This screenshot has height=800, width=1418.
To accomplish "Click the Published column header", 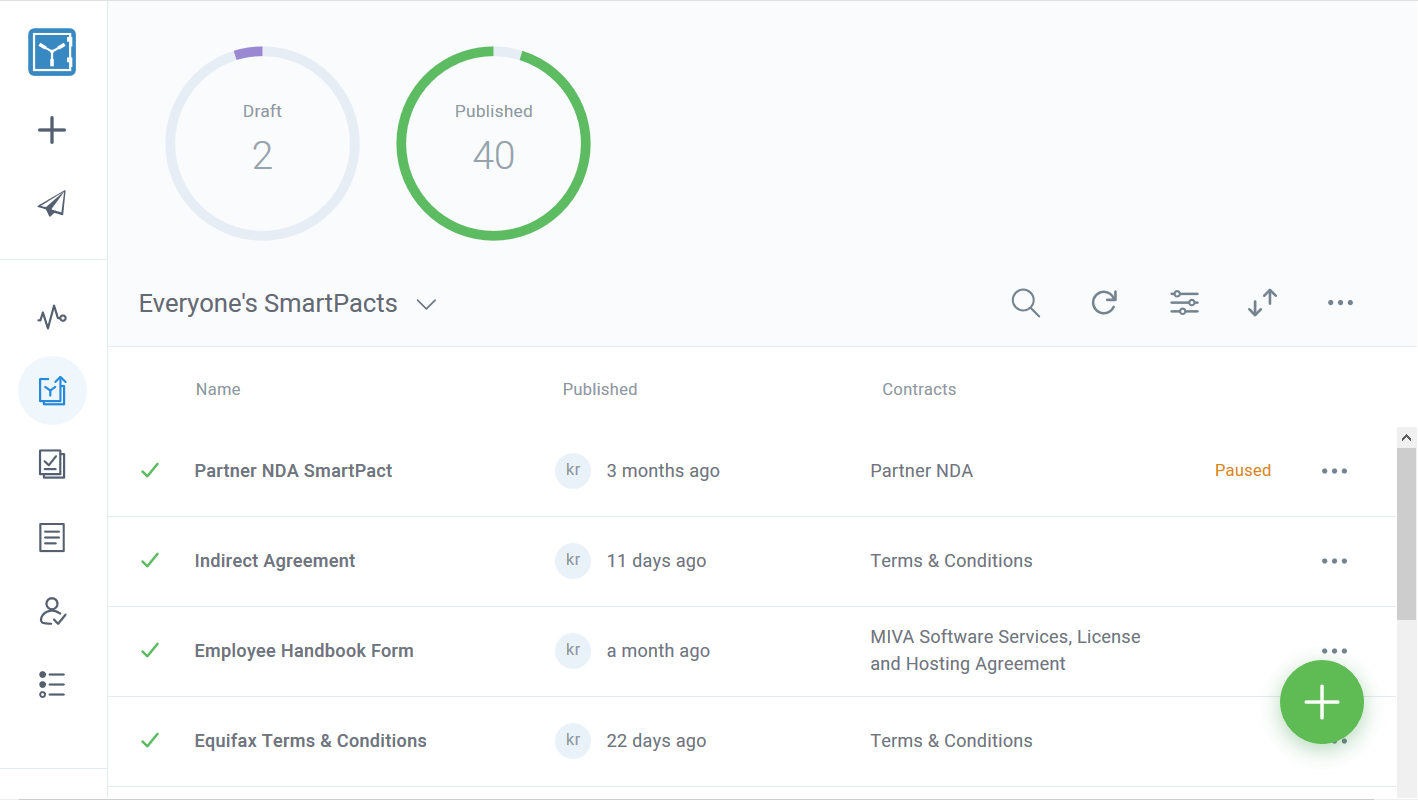I will (x=600, y=389).
